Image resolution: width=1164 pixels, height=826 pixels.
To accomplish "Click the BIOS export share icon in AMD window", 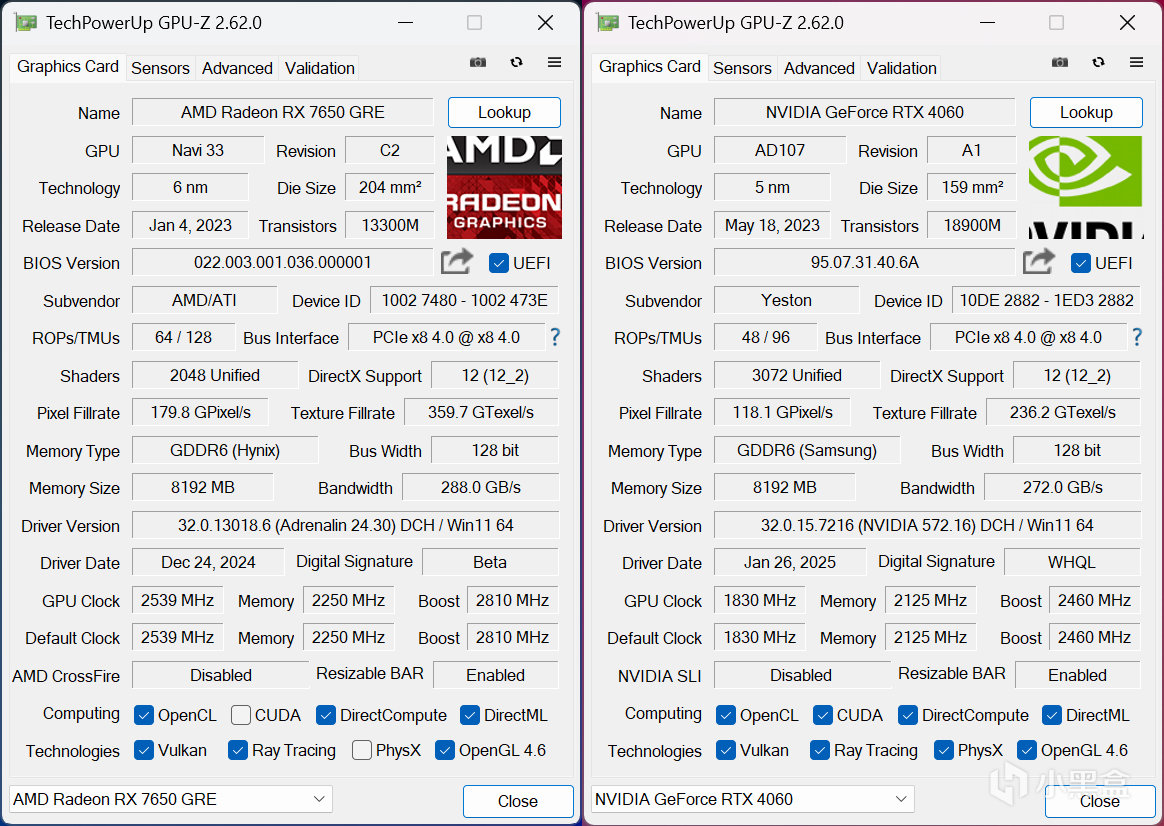I will (x=457, y=261).
